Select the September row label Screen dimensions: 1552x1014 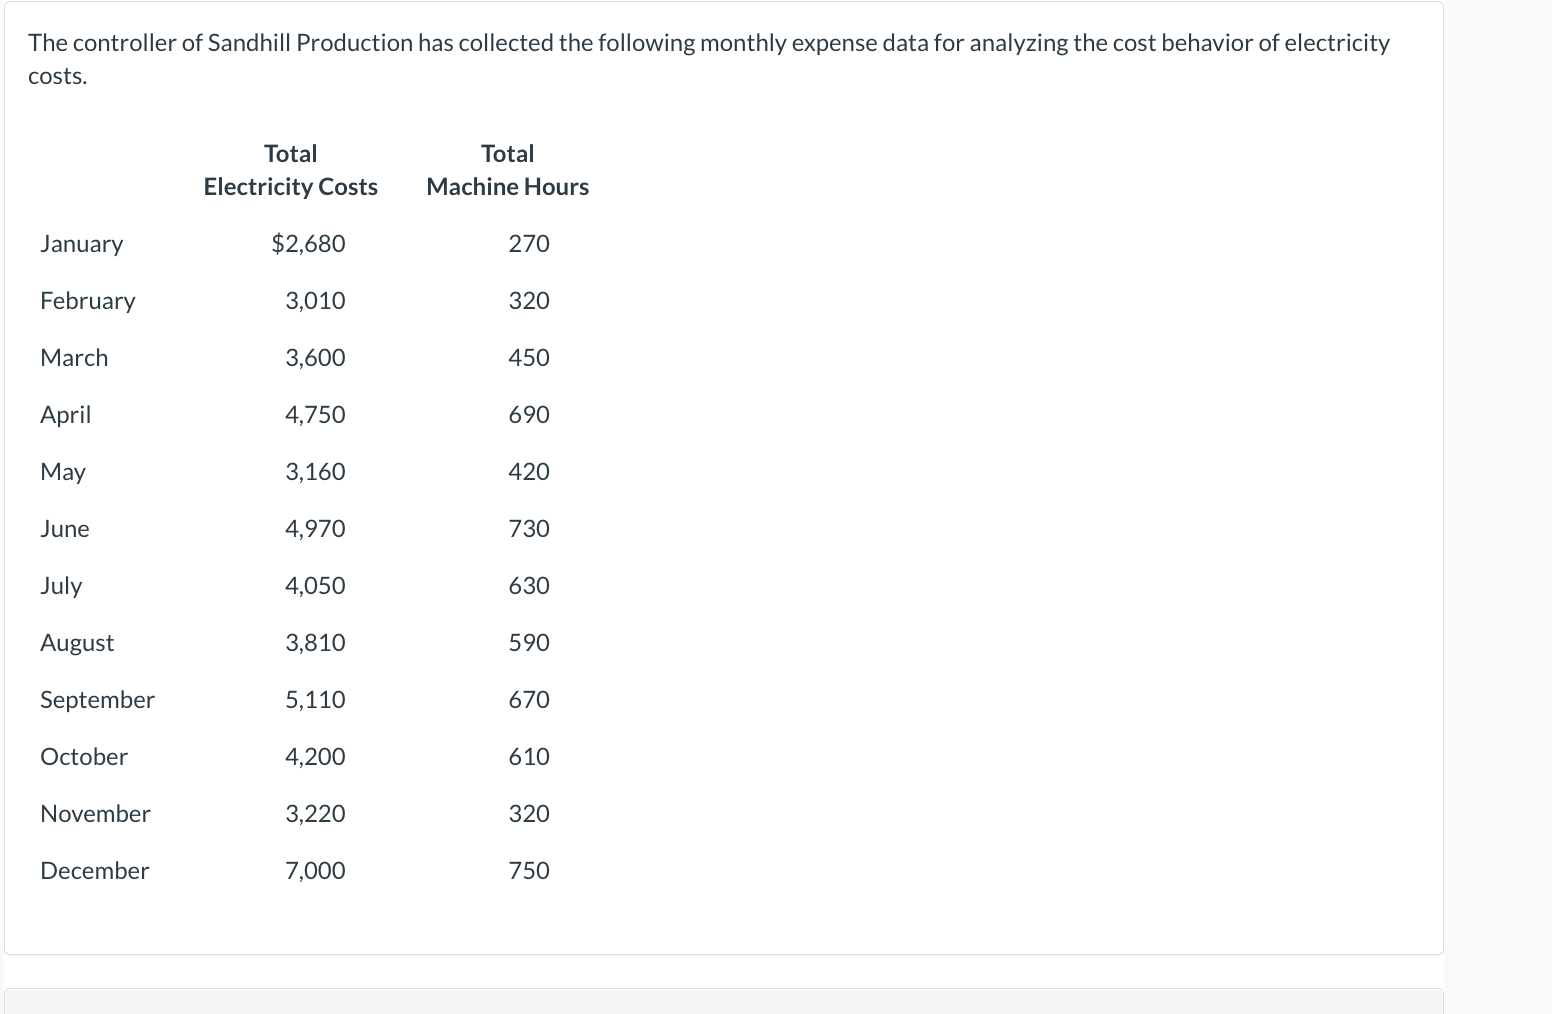tap(98, 700)
